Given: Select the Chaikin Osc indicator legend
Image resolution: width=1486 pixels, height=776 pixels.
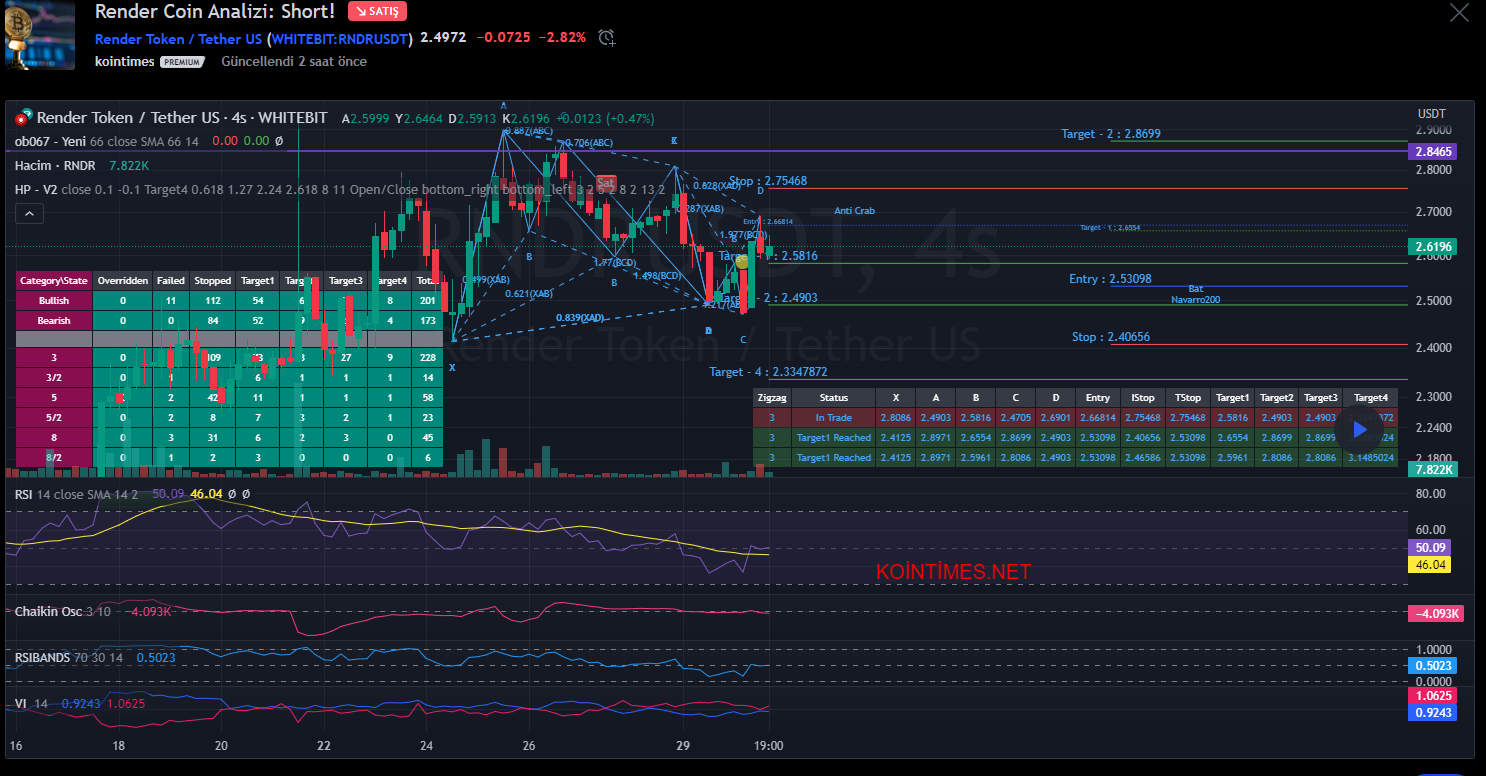Looking at the screenshot, I should (x=48, y=611).
